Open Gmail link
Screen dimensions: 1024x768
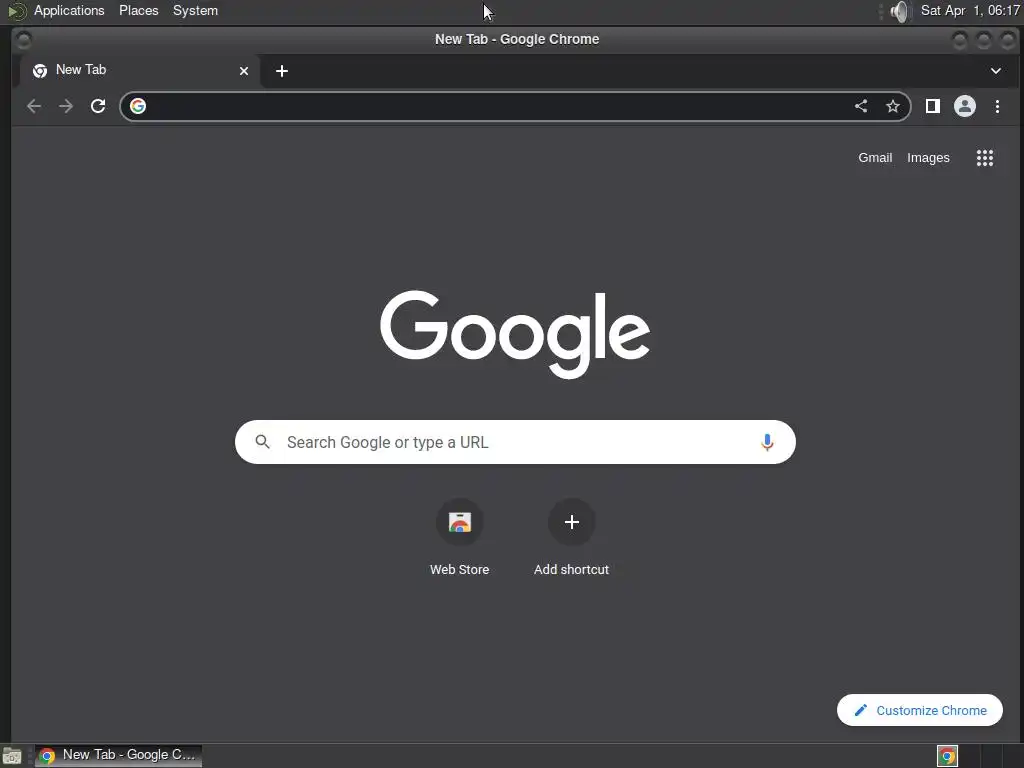pos(875,158)
